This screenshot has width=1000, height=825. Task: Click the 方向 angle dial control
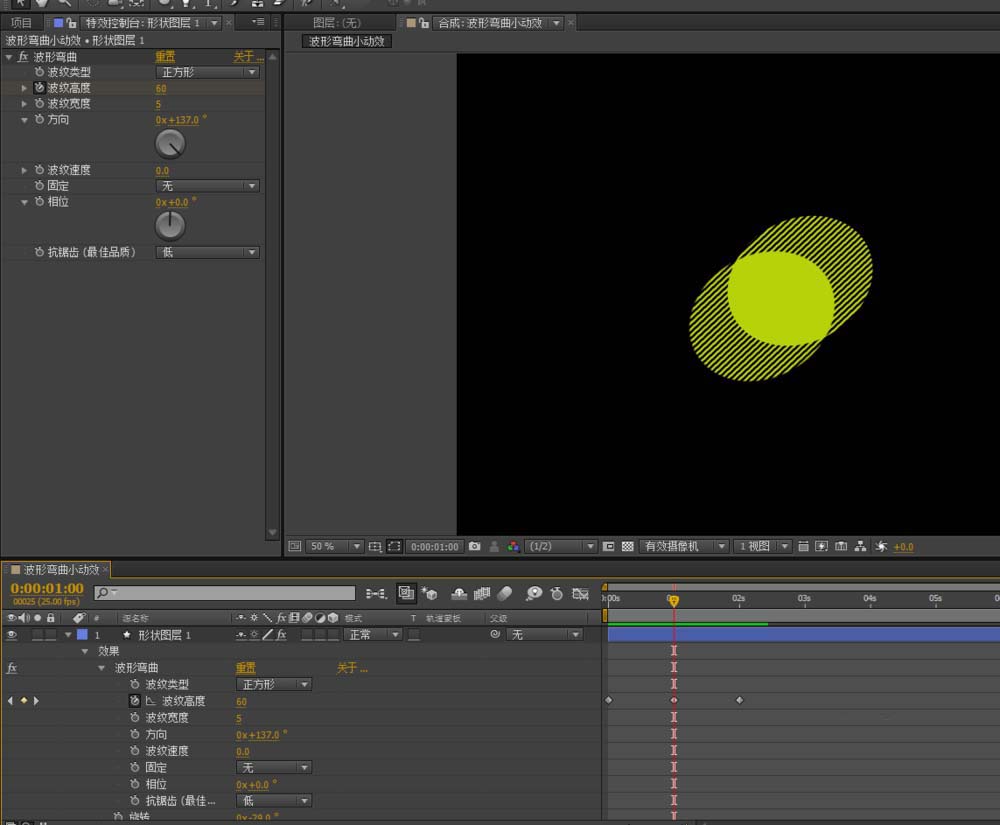pos(171,145)
